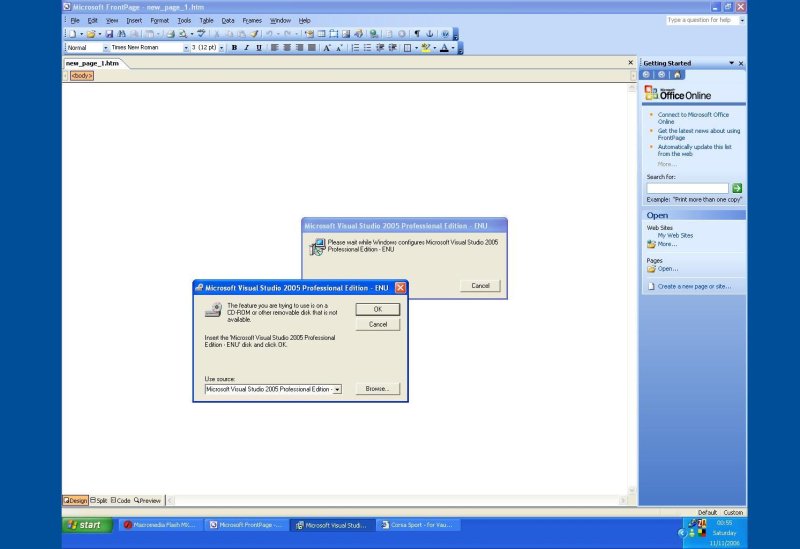Switch to the Preview view tab

[147, 501]
